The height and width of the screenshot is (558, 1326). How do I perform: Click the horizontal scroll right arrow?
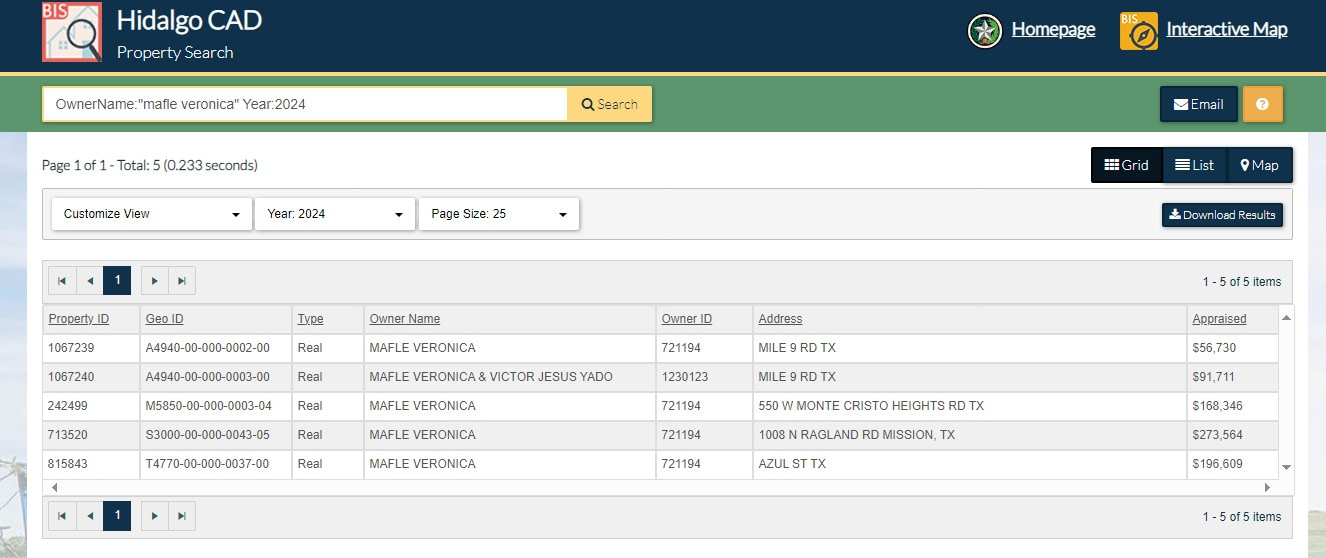tap(1267, 487)
